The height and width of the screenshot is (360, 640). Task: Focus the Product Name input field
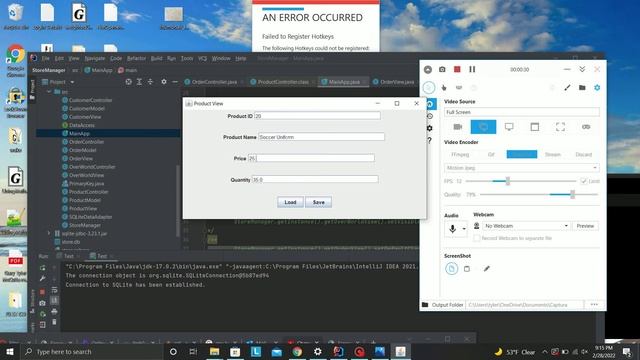click(321, 137)
